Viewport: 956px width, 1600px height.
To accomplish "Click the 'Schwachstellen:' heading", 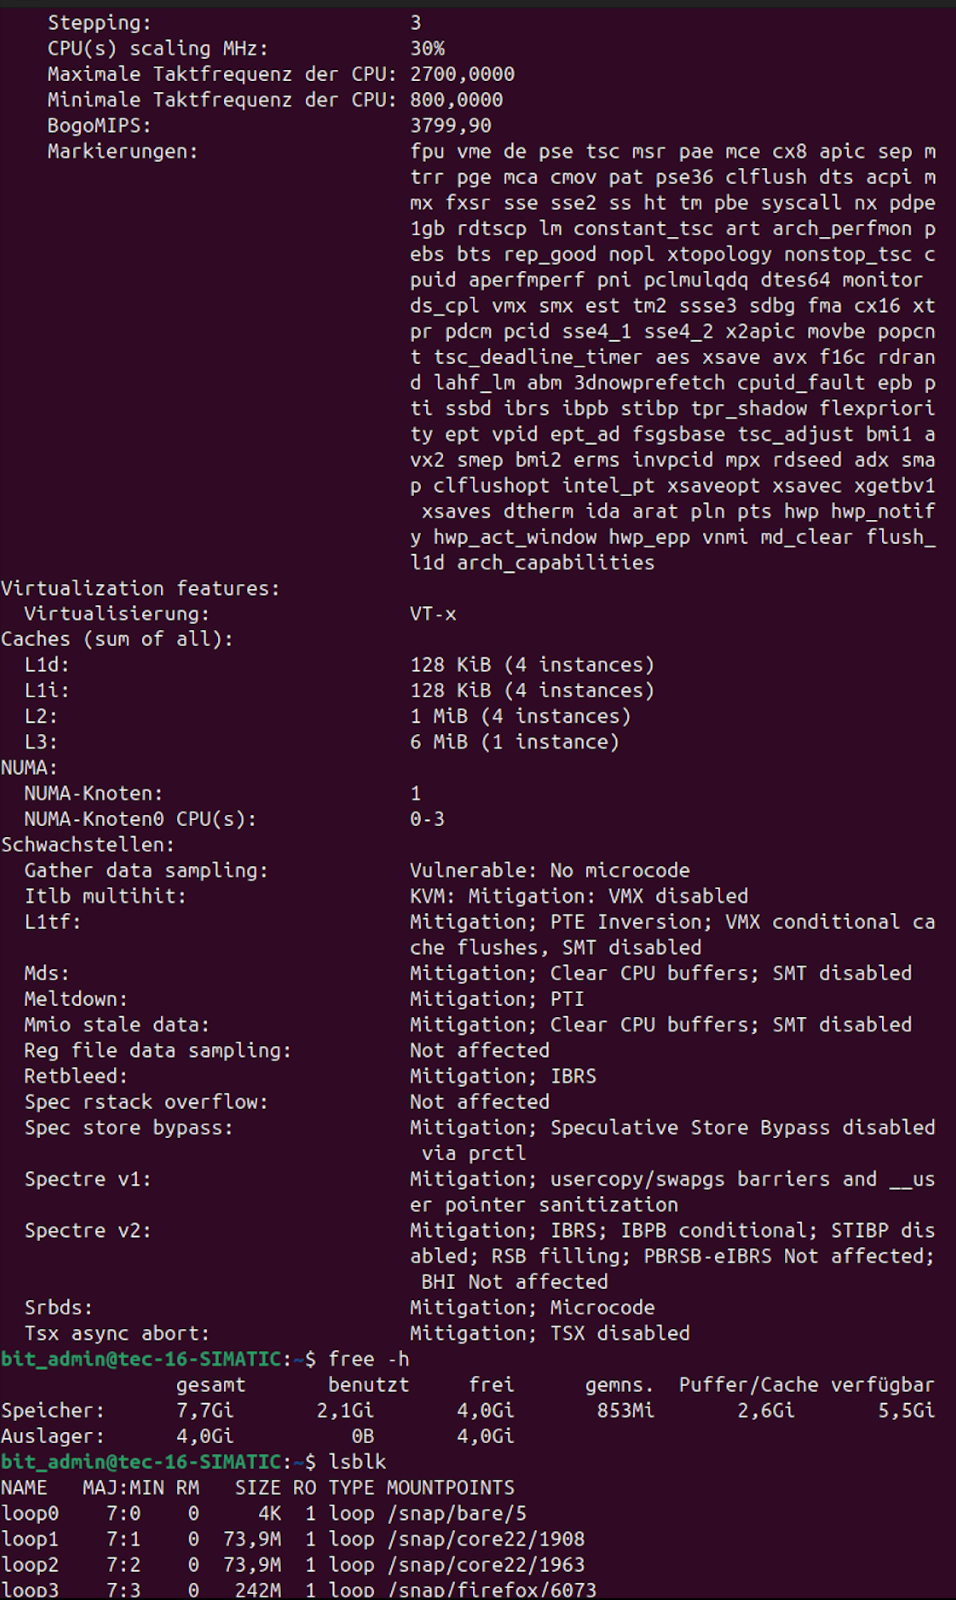I will (88, 845).
